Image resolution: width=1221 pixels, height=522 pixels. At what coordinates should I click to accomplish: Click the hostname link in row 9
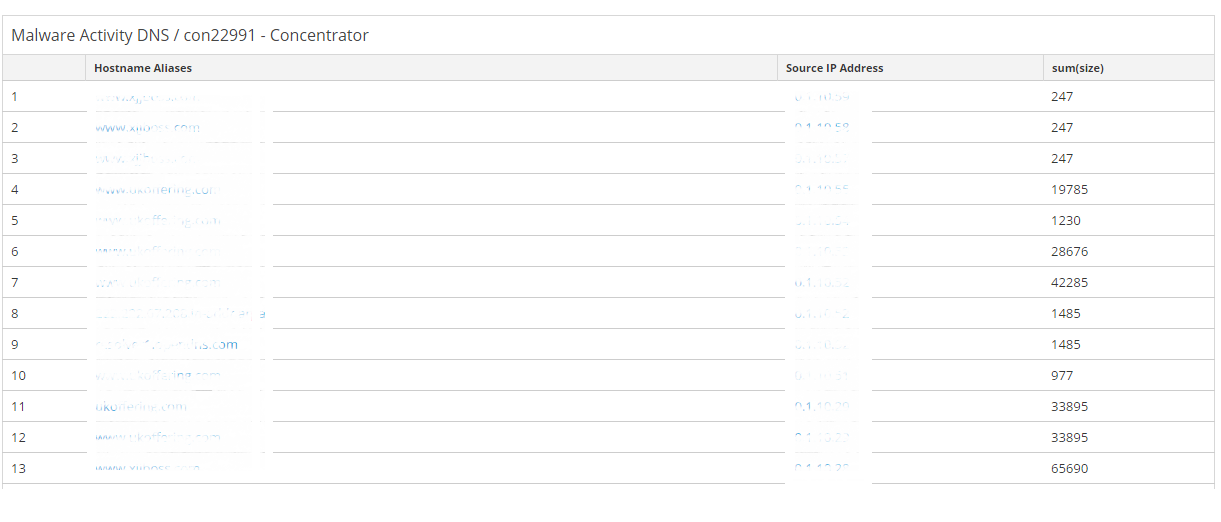click(x=166, y=345)
